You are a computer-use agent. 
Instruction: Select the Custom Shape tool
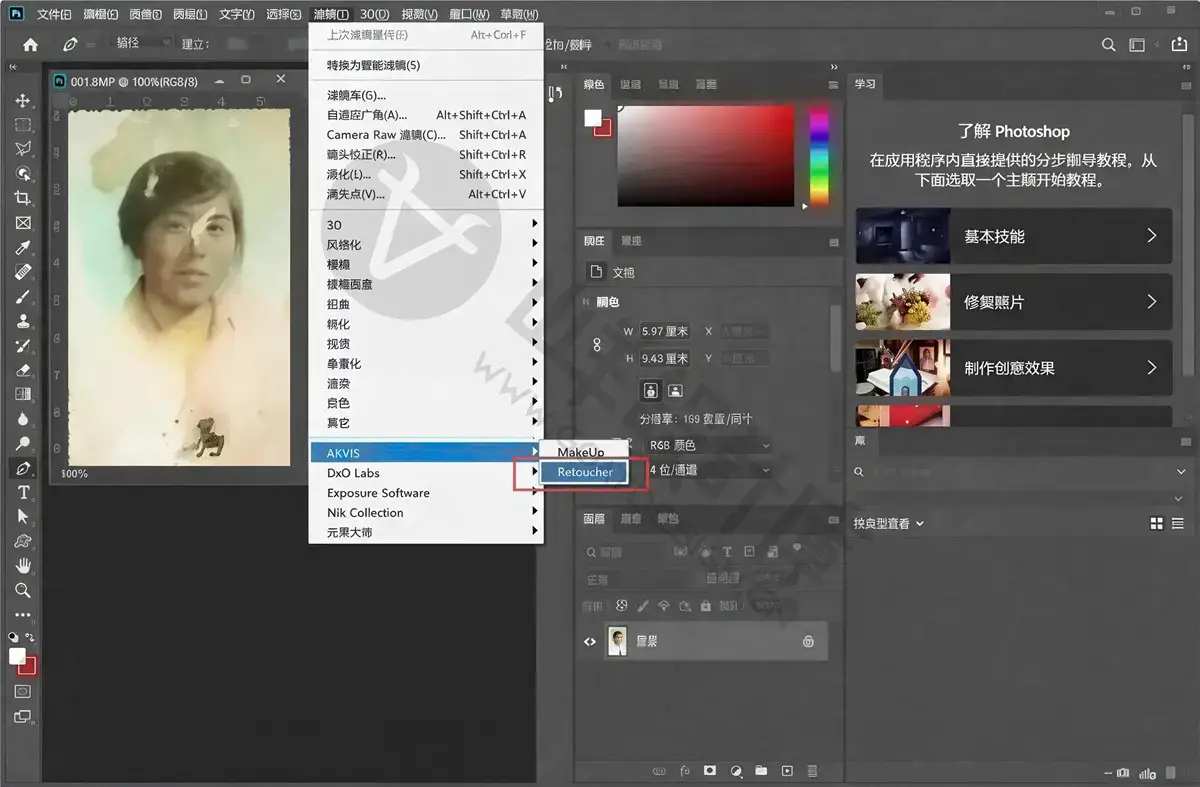tap(23, 541)
